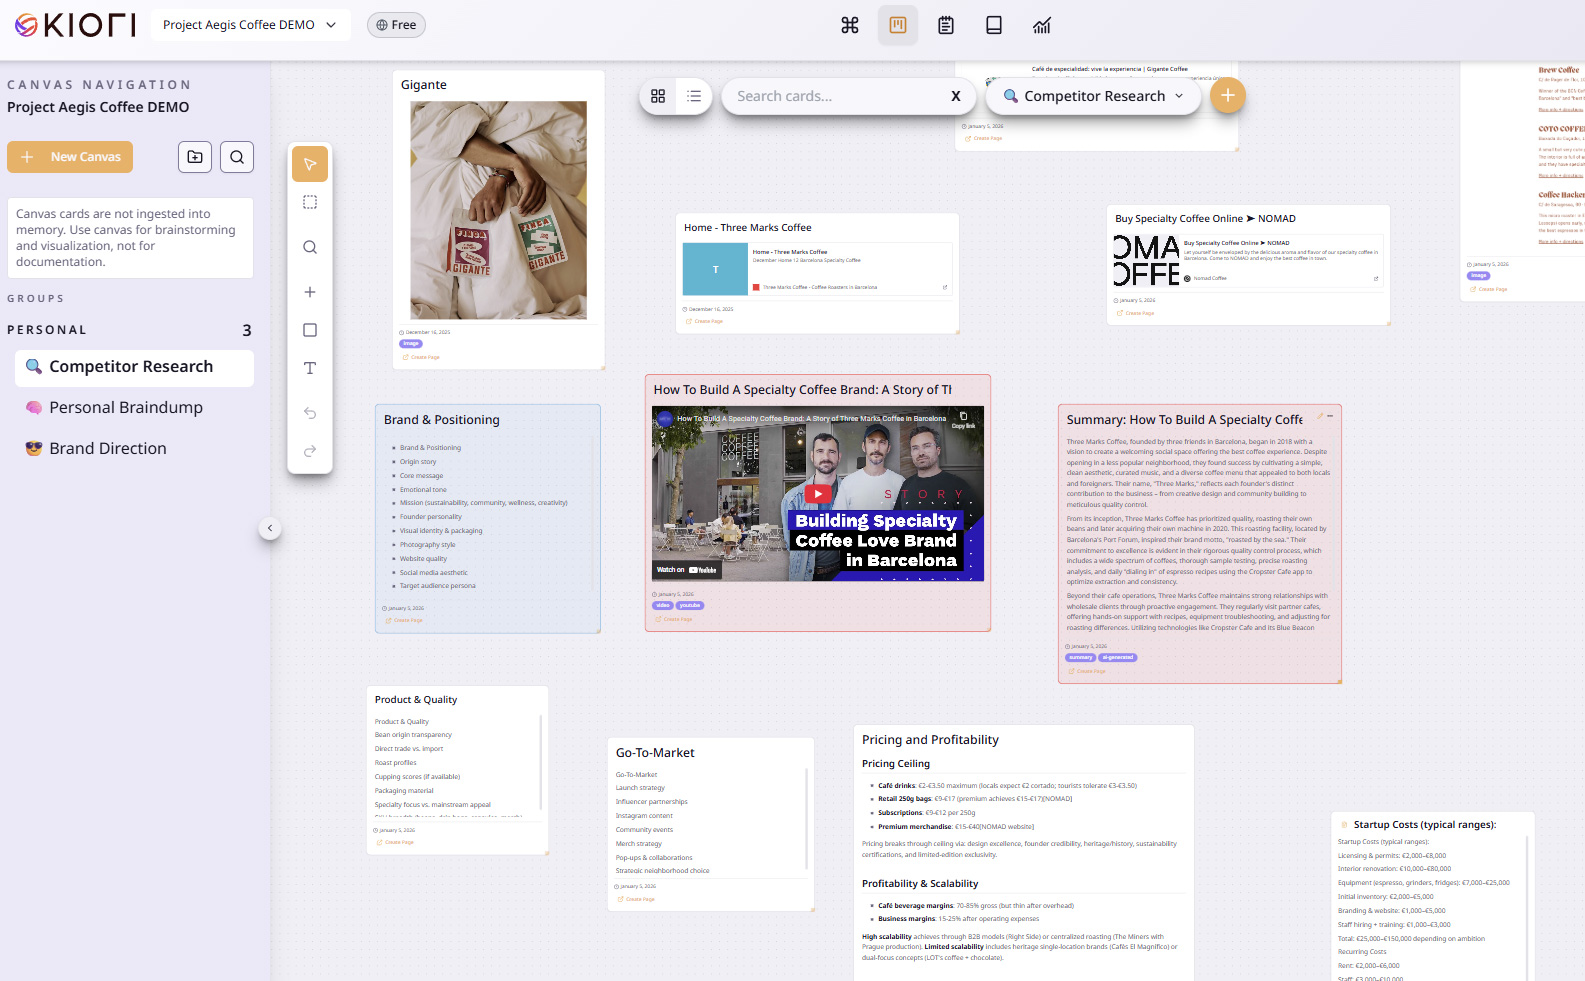Viewport: 1585px width, 981px height.
Task: Select the magnifier zoom tool in canvas toolbar
Action: [x=310, y=247]
